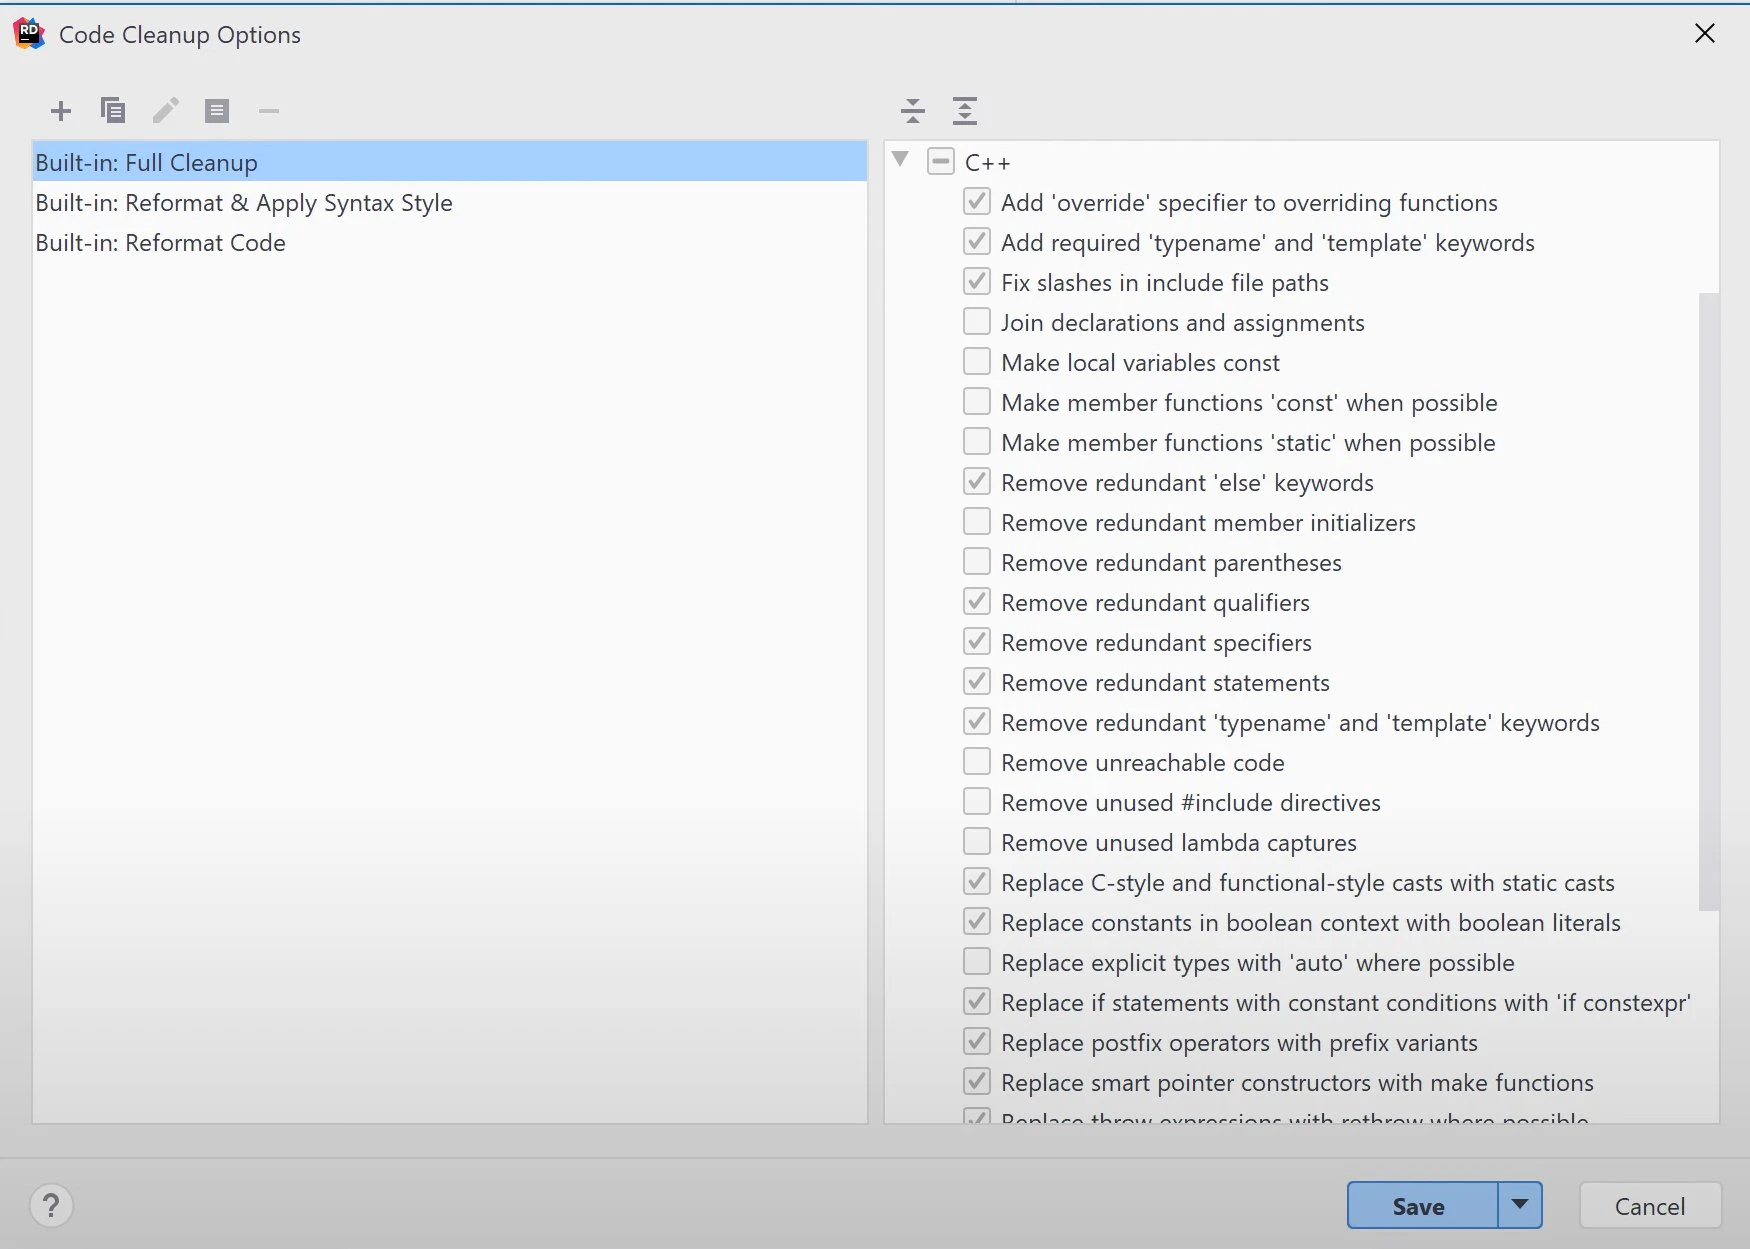
Task: Check Make member functions 'const' when possible
Action: [x=977, y=401]
